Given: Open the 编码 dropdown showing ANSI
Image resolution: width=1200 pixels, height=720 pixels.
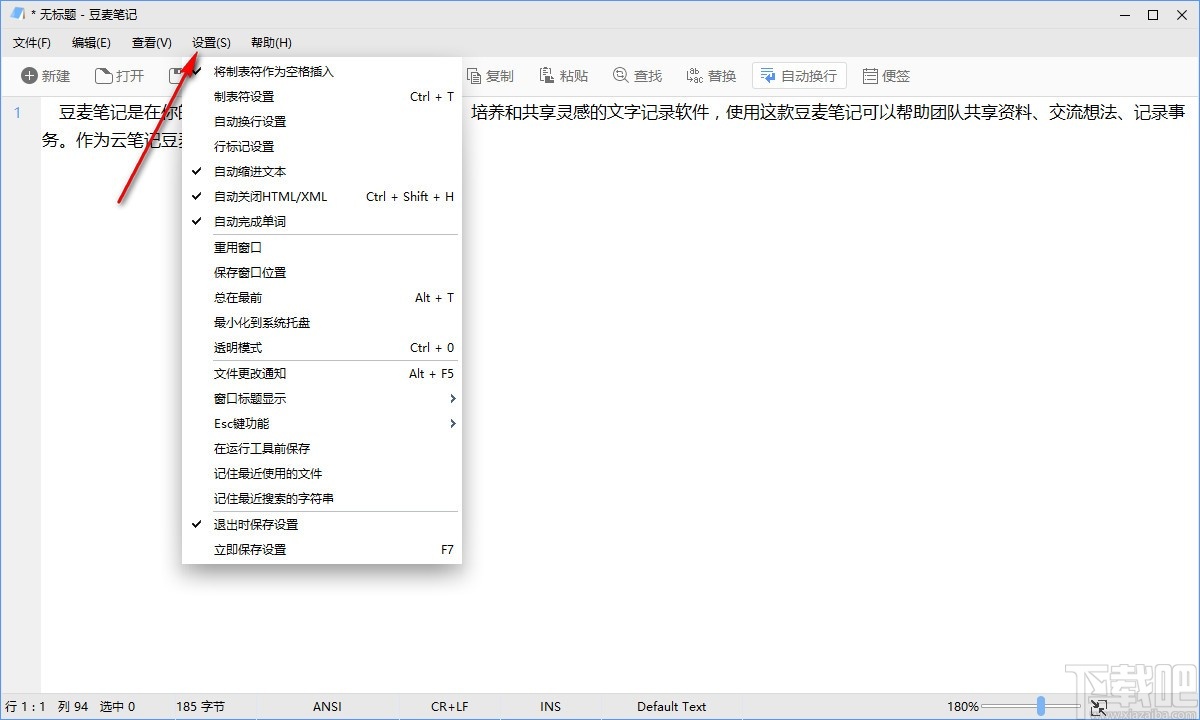Looking at the screenshot, I should (327, 706).
